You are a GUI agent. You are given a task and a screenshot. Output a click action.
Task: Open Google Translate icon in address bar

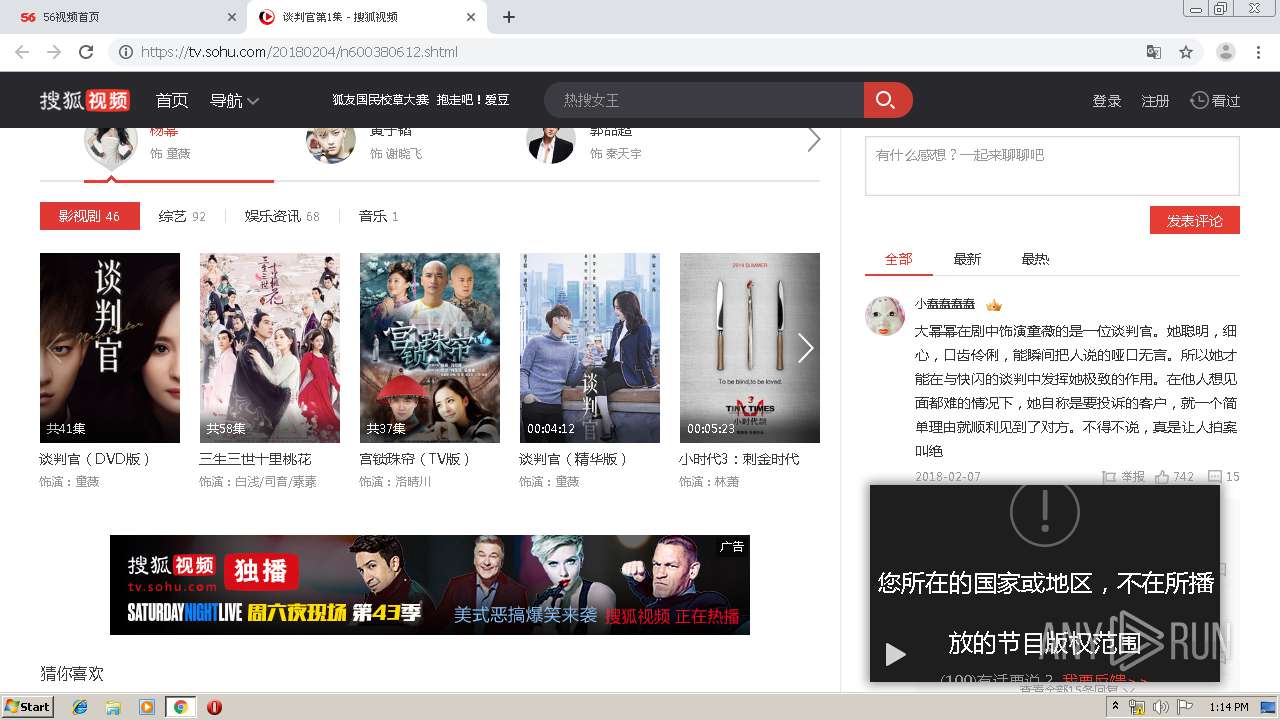[1154, 52]
